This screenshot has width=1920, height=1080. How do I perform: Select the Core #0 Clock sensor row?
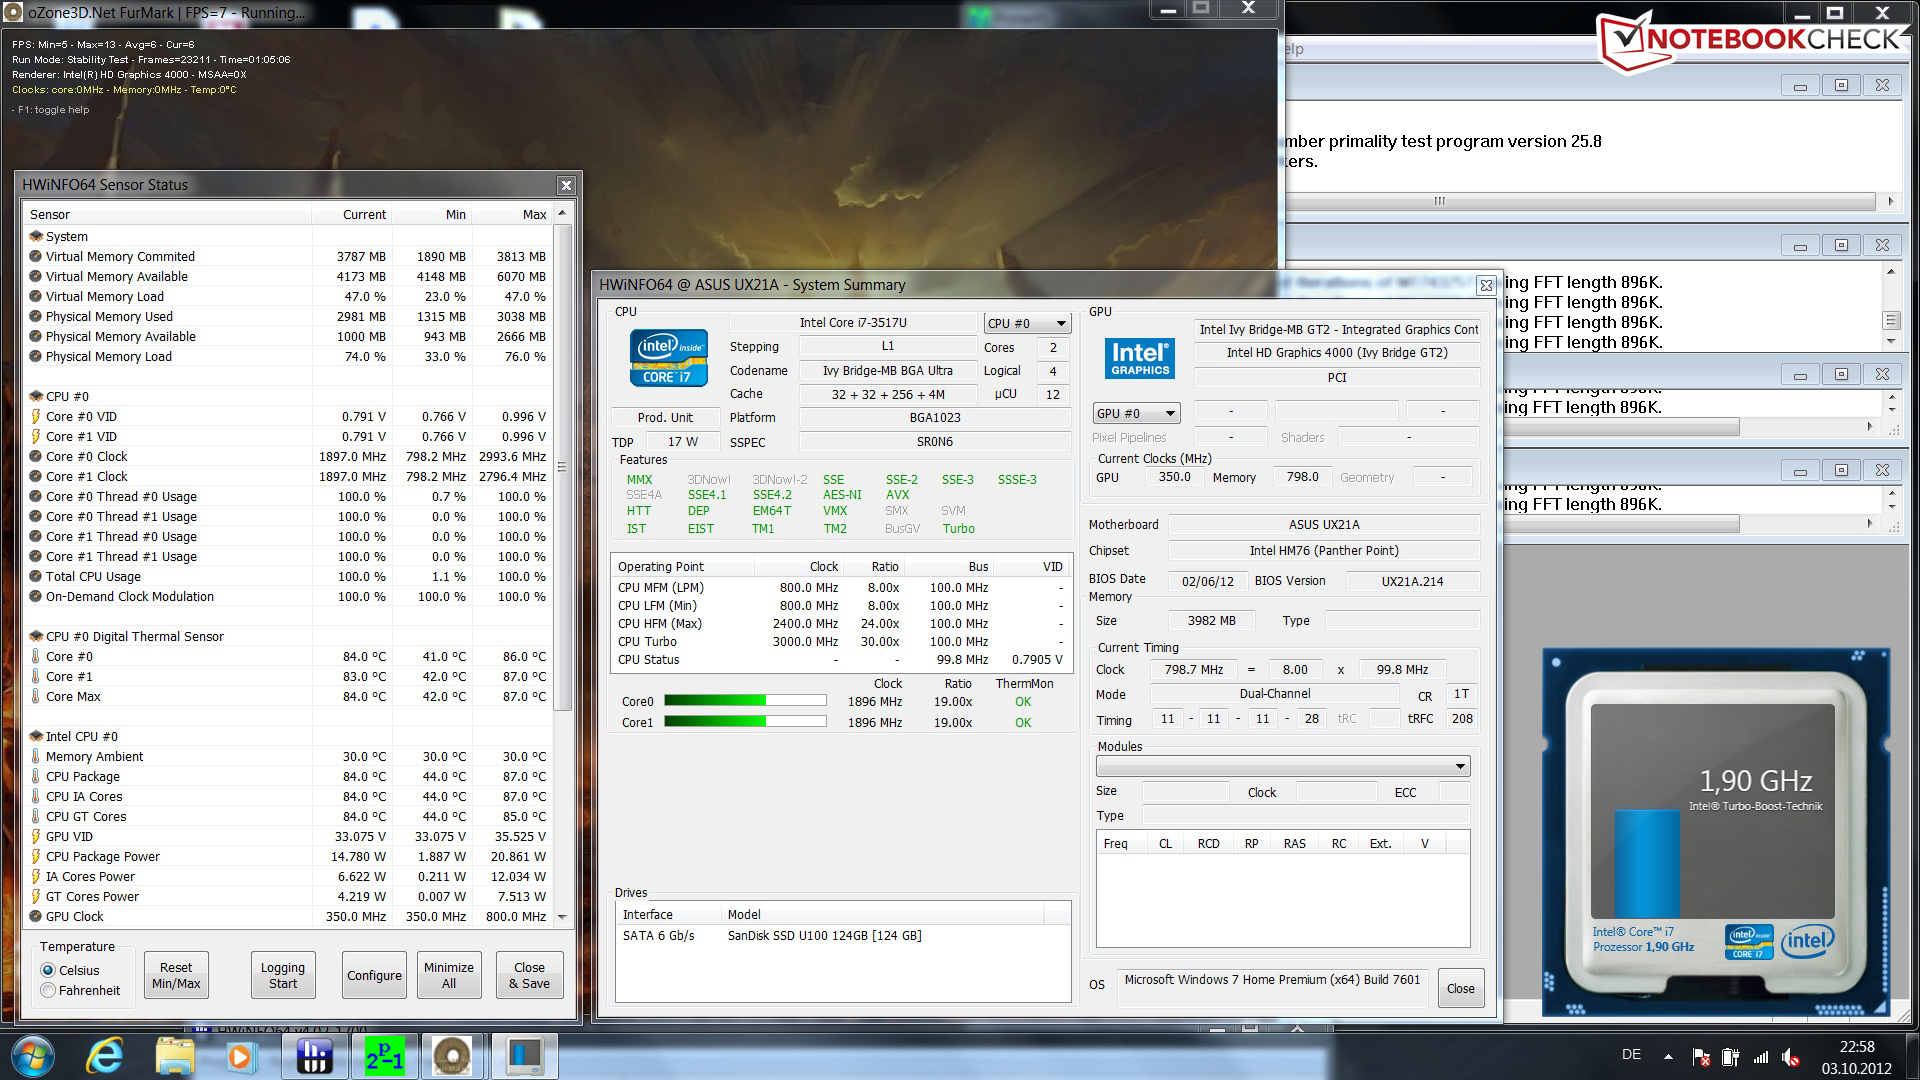click(x=288, y=457)
